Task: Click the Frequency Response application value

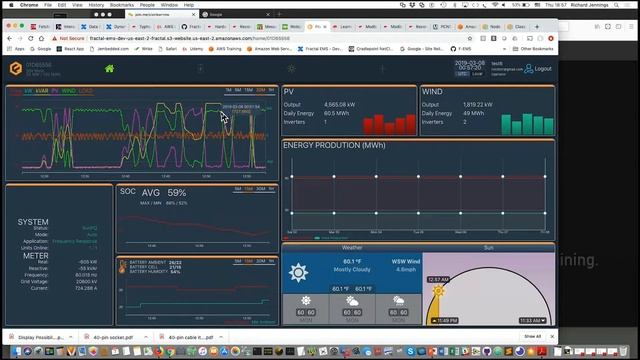Action: pos(74,241)
